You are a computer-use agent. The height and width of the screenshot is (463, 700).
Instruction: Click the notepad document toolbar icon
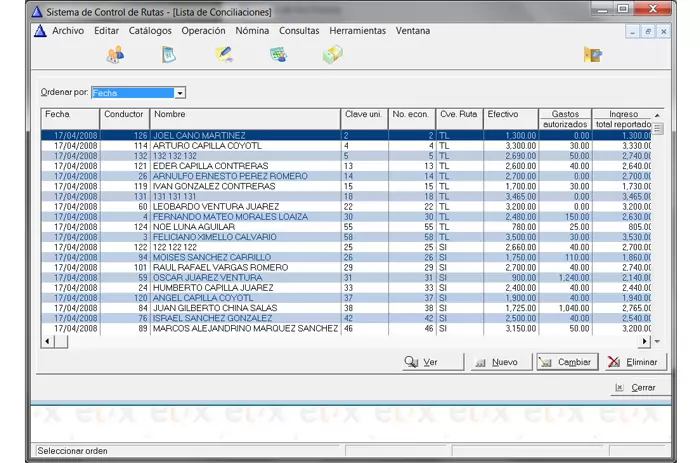point(168,55)
